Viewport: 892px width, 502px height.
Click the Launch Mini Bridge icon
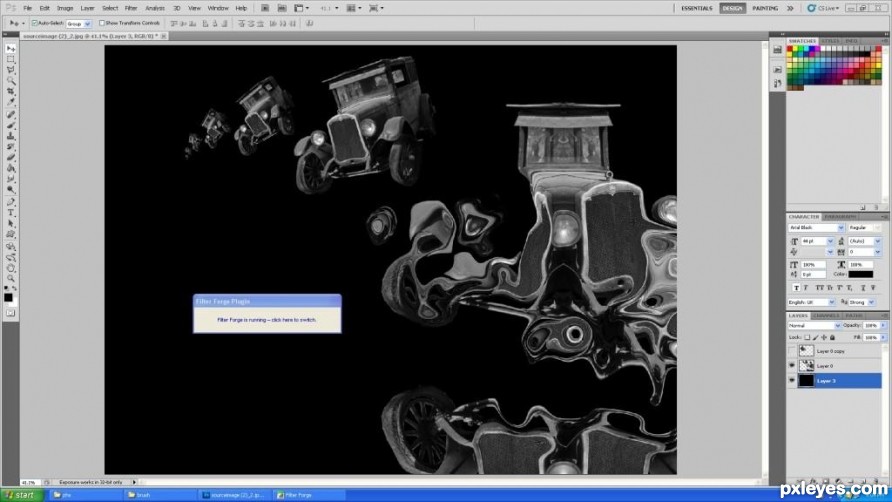point(282,9)
